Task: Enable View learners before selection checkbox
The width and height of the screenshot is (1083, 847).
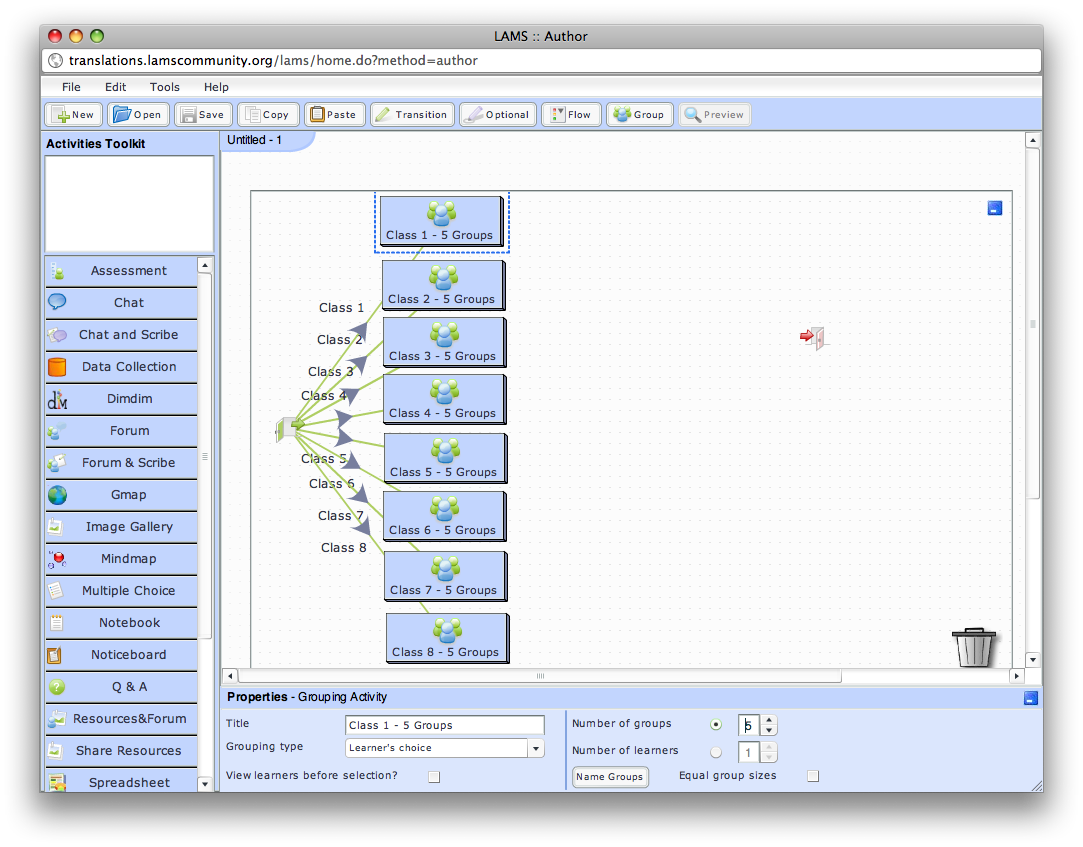Action: [x=434, y=776]
